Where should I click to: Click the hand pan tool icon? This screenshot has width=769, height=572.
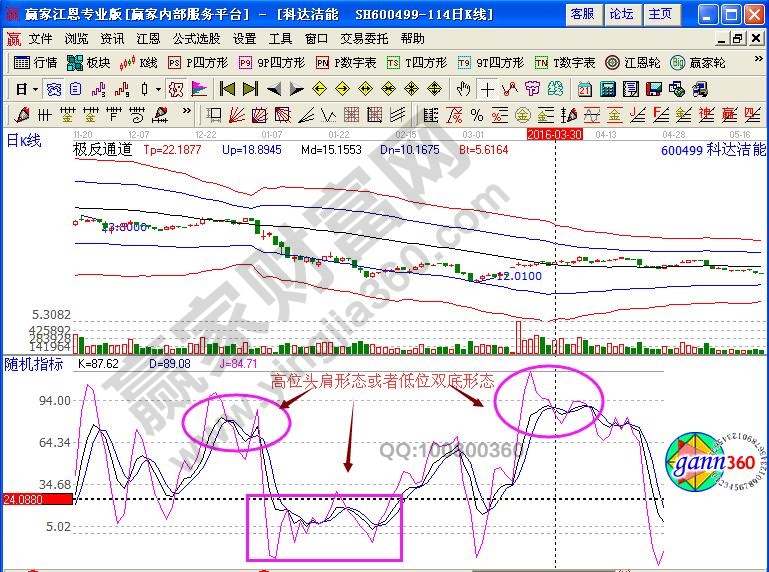463,88
